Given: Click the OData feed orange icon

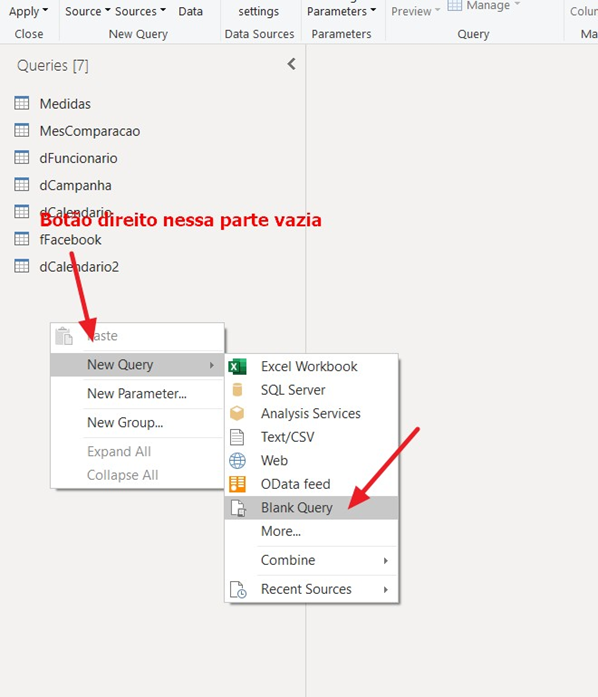Looking at the screenshot, I should [237, 484].
